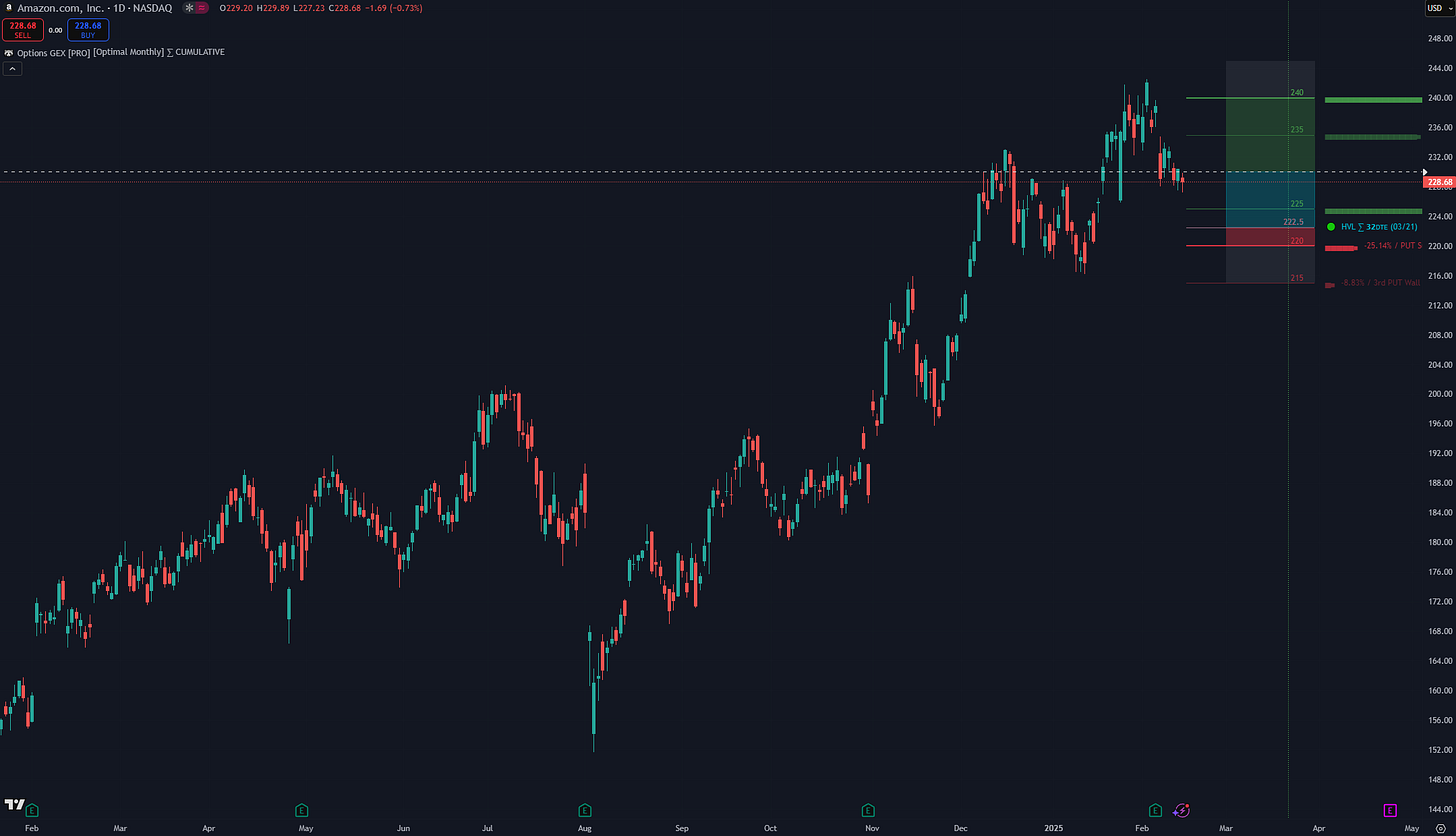Click the earnings E marker near February 2024
Viewport: 1456px width, 836px height.
pyautogui.click(x=32, y=809)
